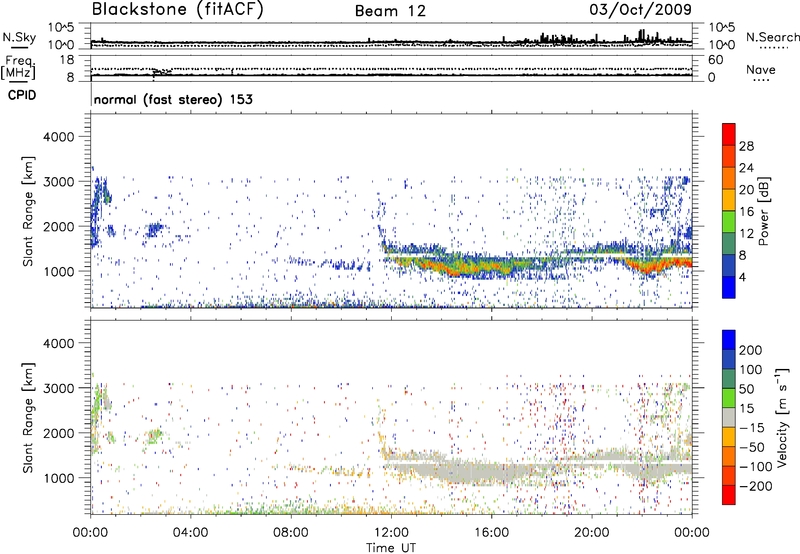Click the date "03/Oct/2009"

[x=641, y=9]
